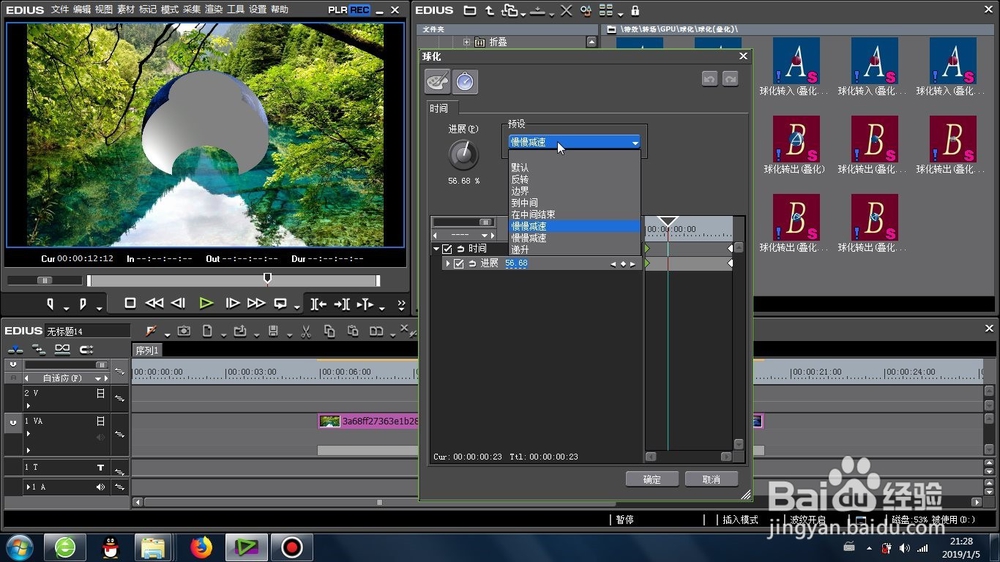Open the 文件 menu in the player

[x=59, y=10]
